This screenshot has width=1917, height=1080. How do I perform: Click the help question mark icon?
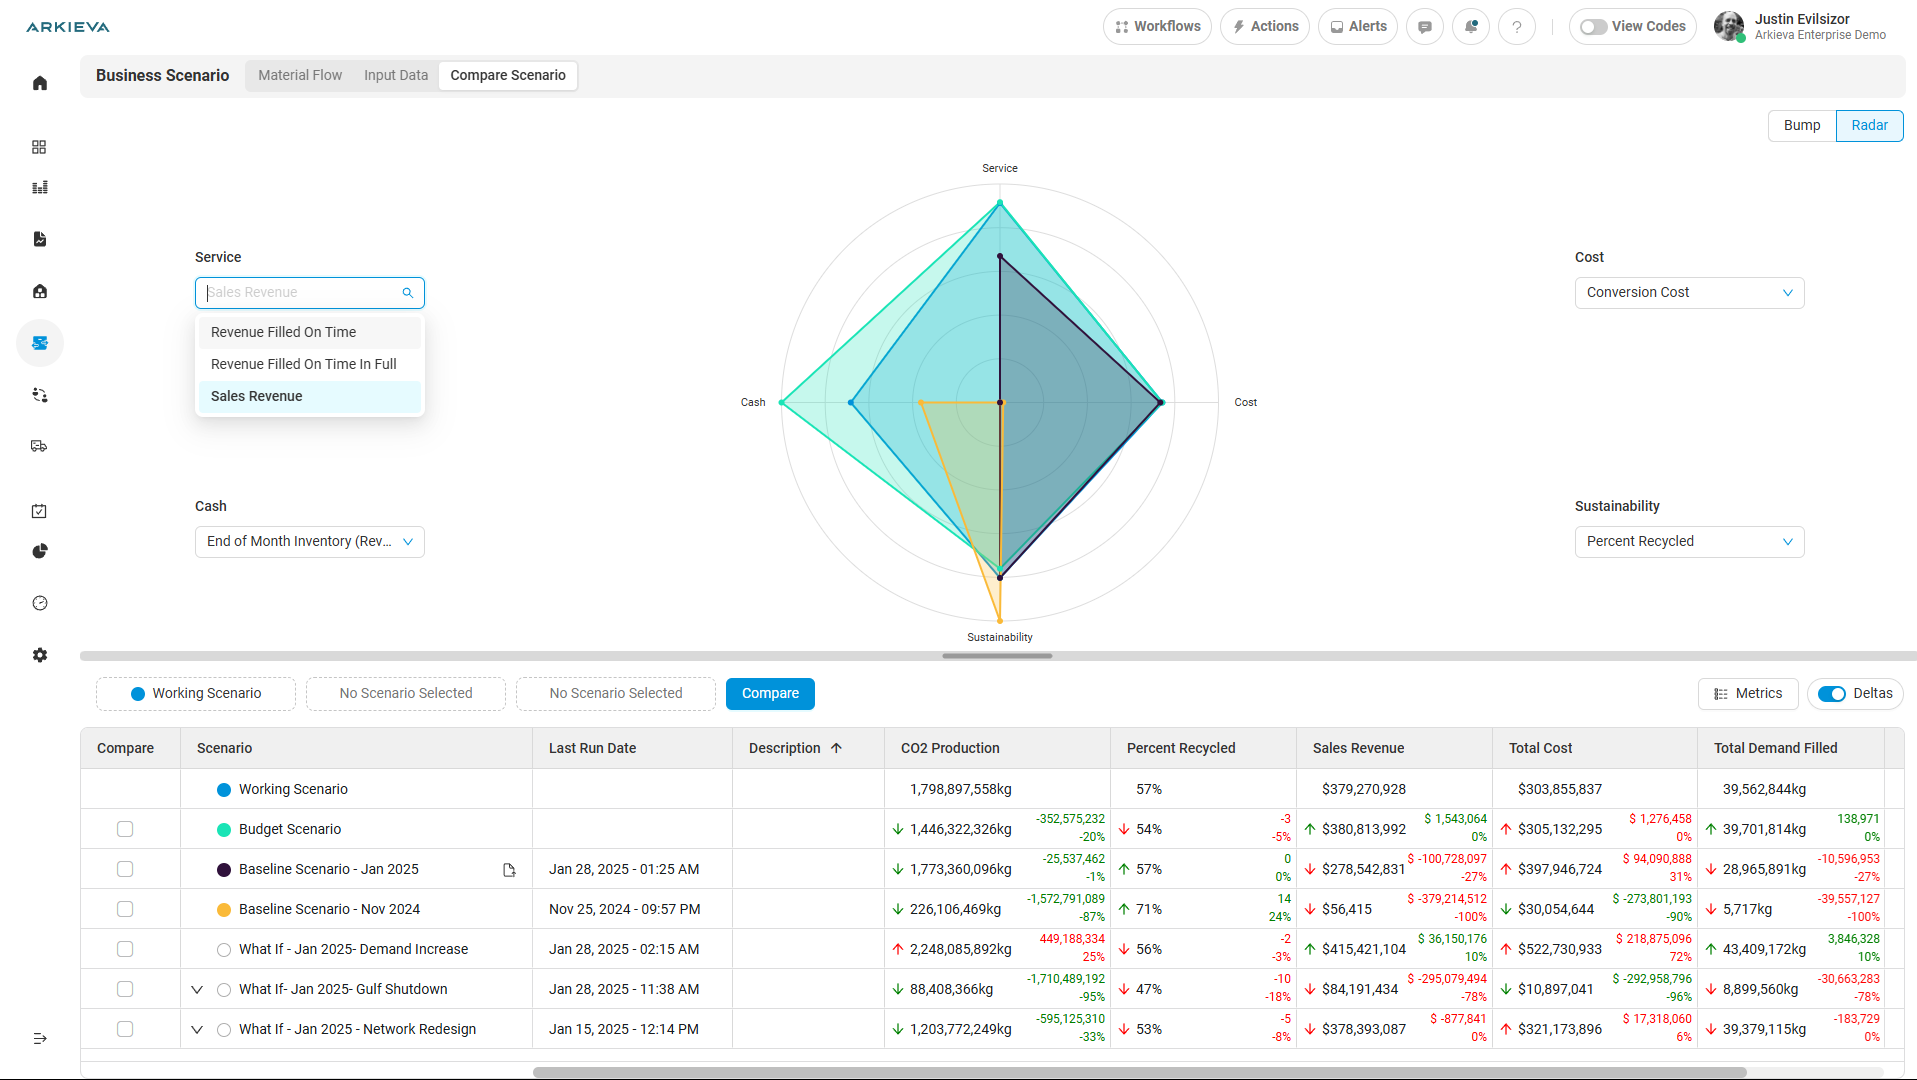coord(1517,27)
